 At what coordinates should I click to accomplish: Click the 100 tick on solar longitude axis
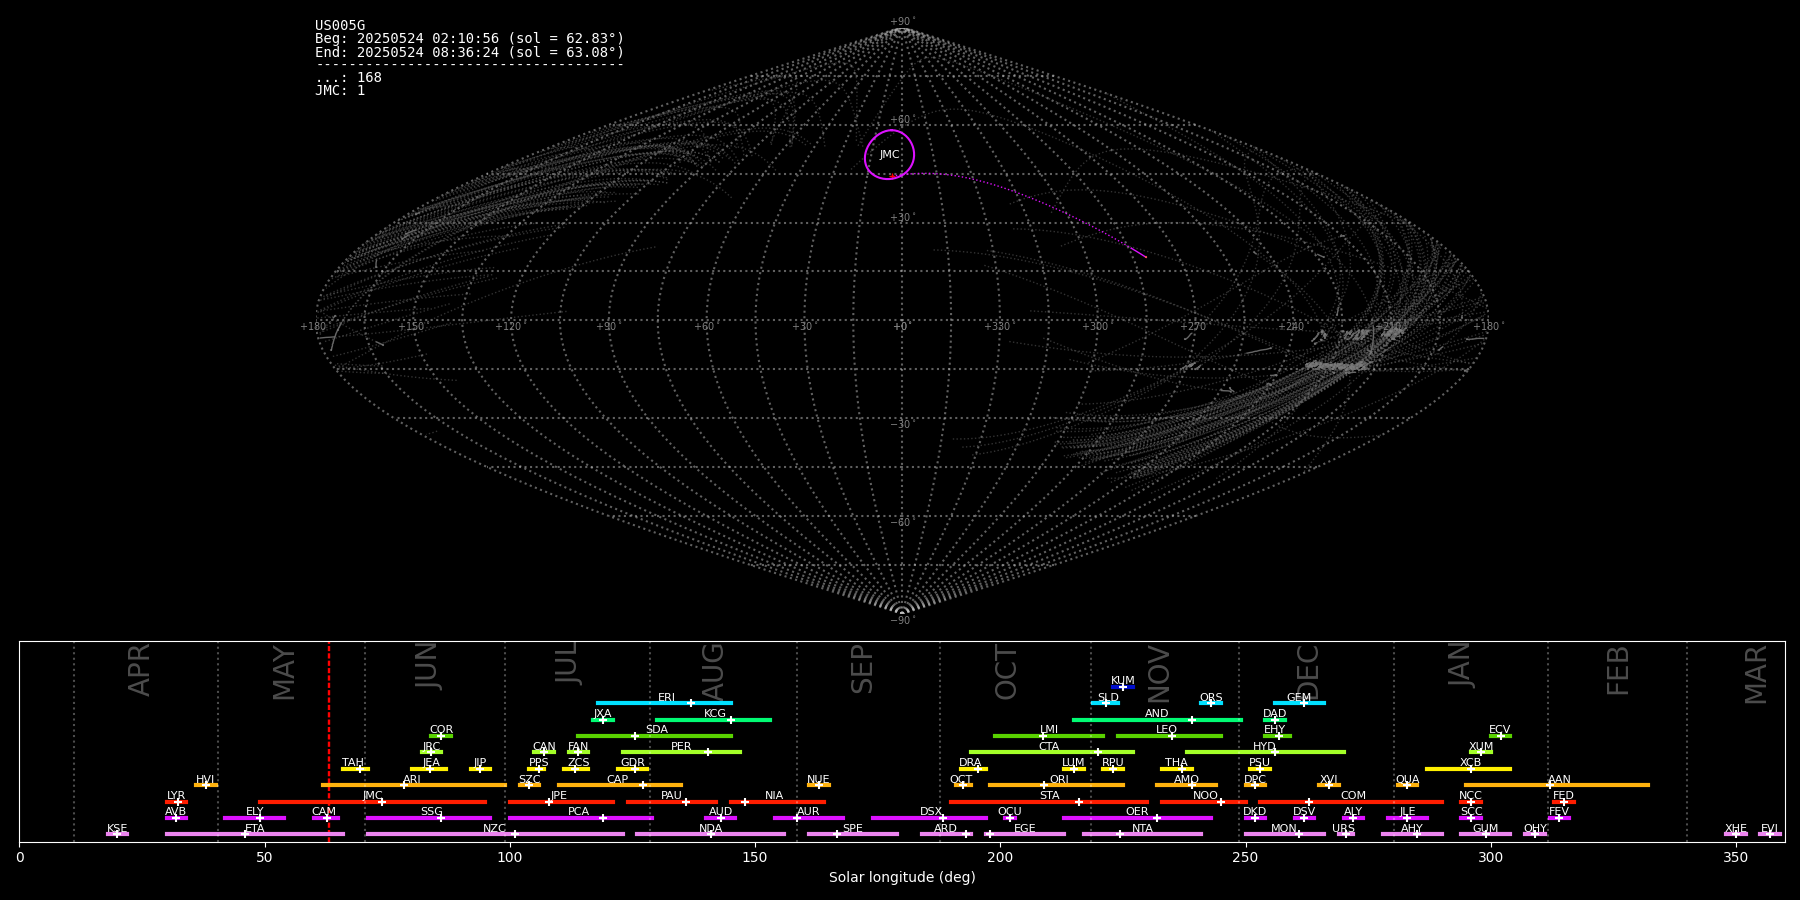coord(510,858)
